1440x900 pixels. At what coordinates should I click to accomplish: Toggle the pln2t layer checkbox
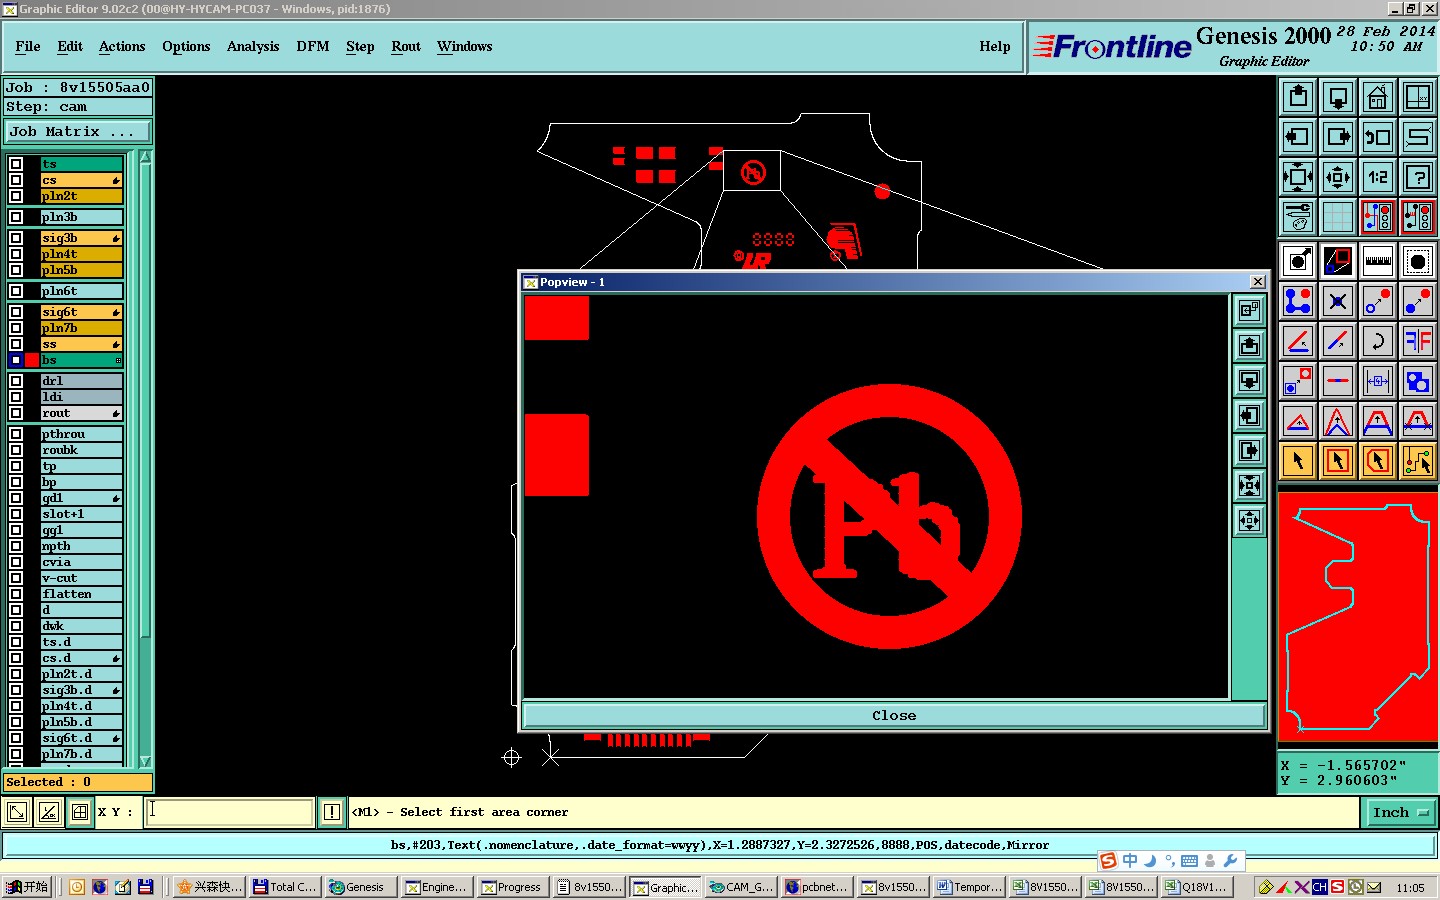16,196
